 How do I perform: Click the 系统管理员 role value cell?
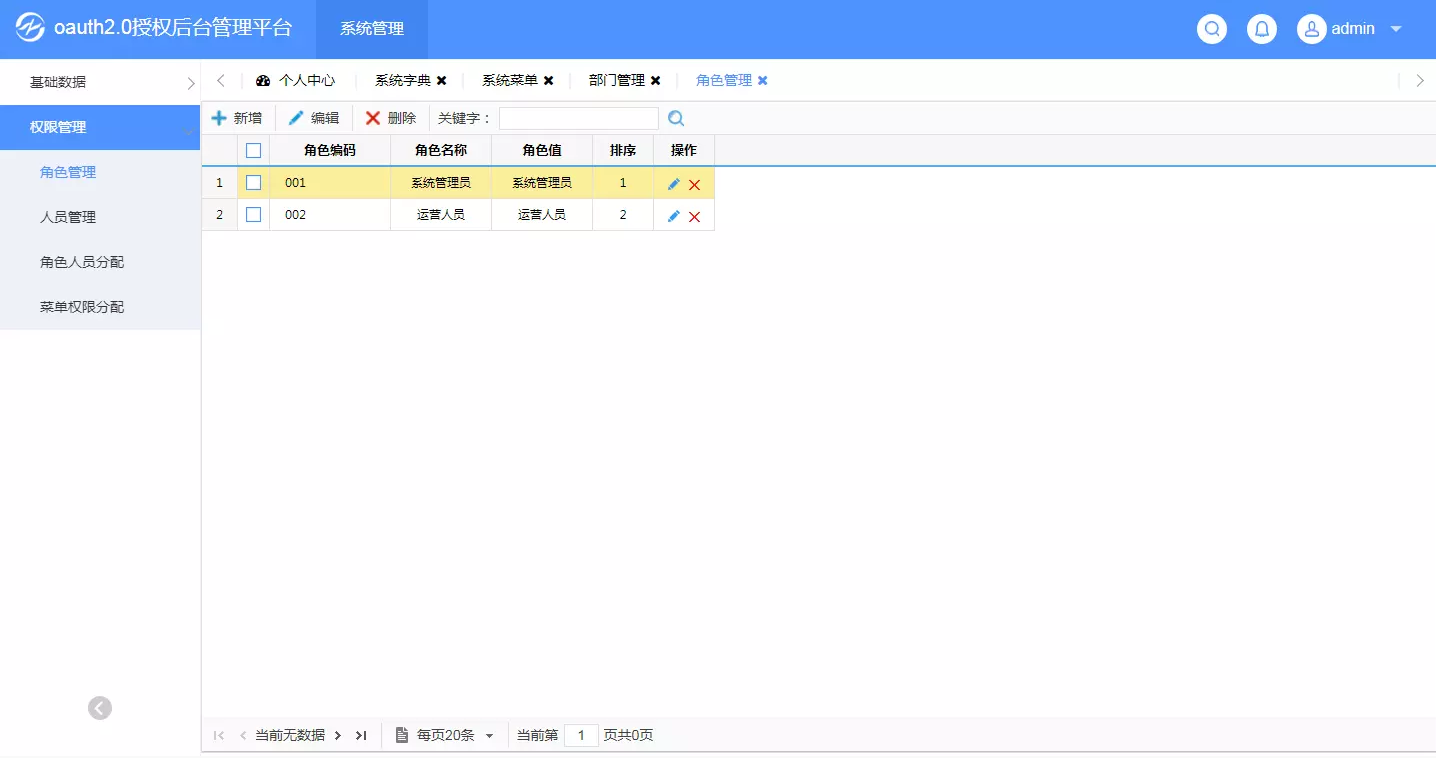[x=542, y=183]
